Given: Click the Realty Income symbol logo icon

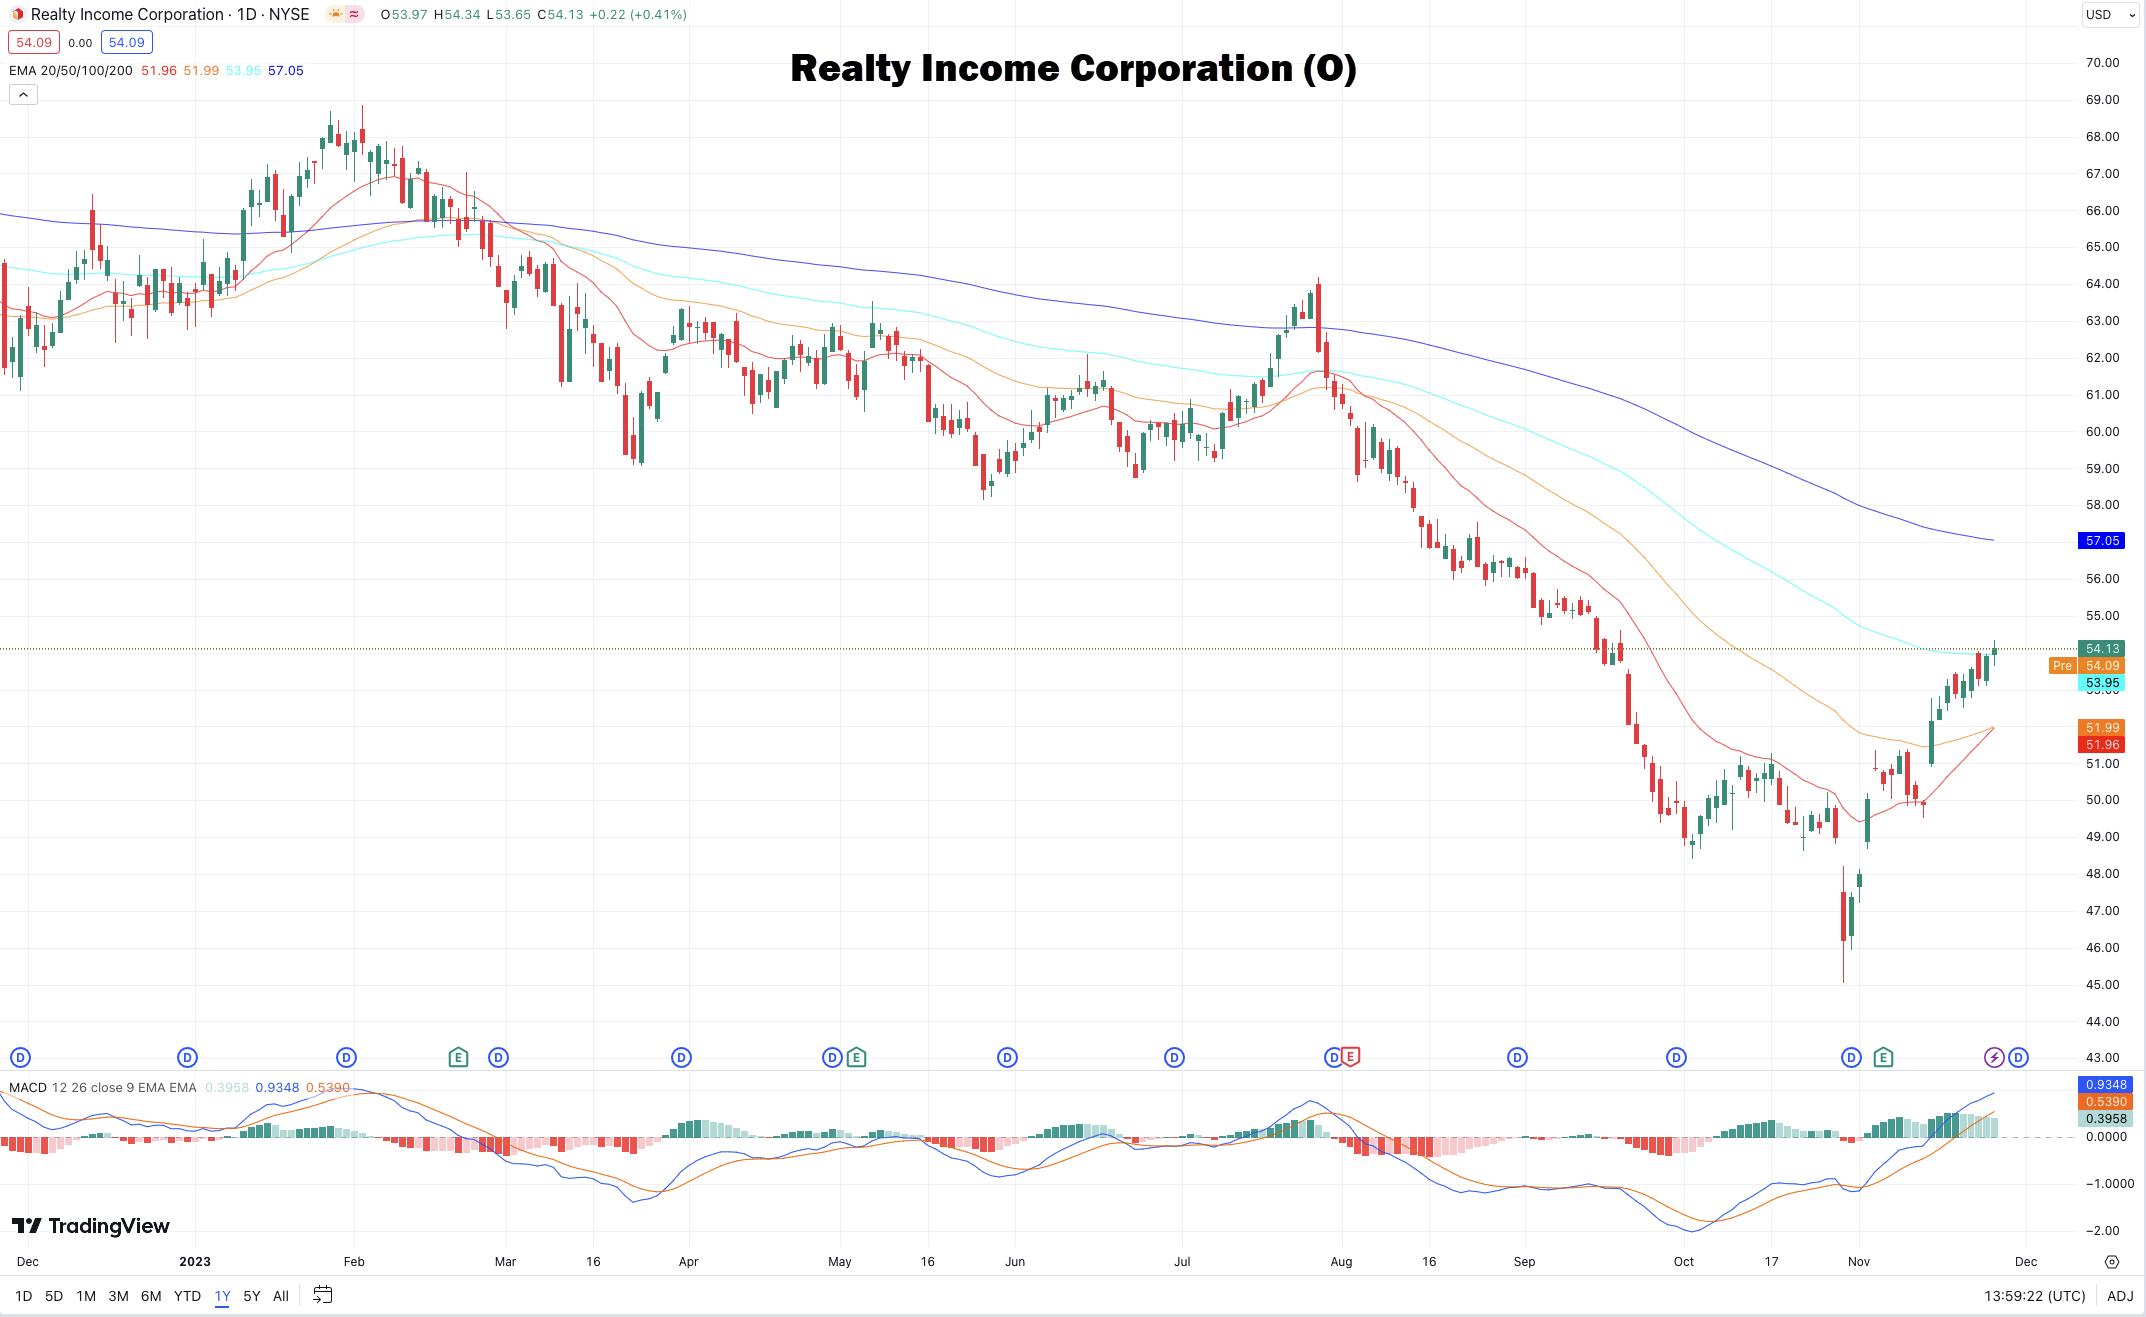Looking at the screenshot, I should [x=17, y=14].
